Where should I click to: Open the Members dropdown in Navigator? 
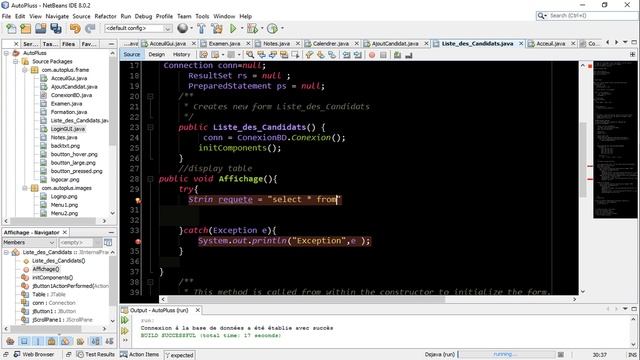pos(29,242)
